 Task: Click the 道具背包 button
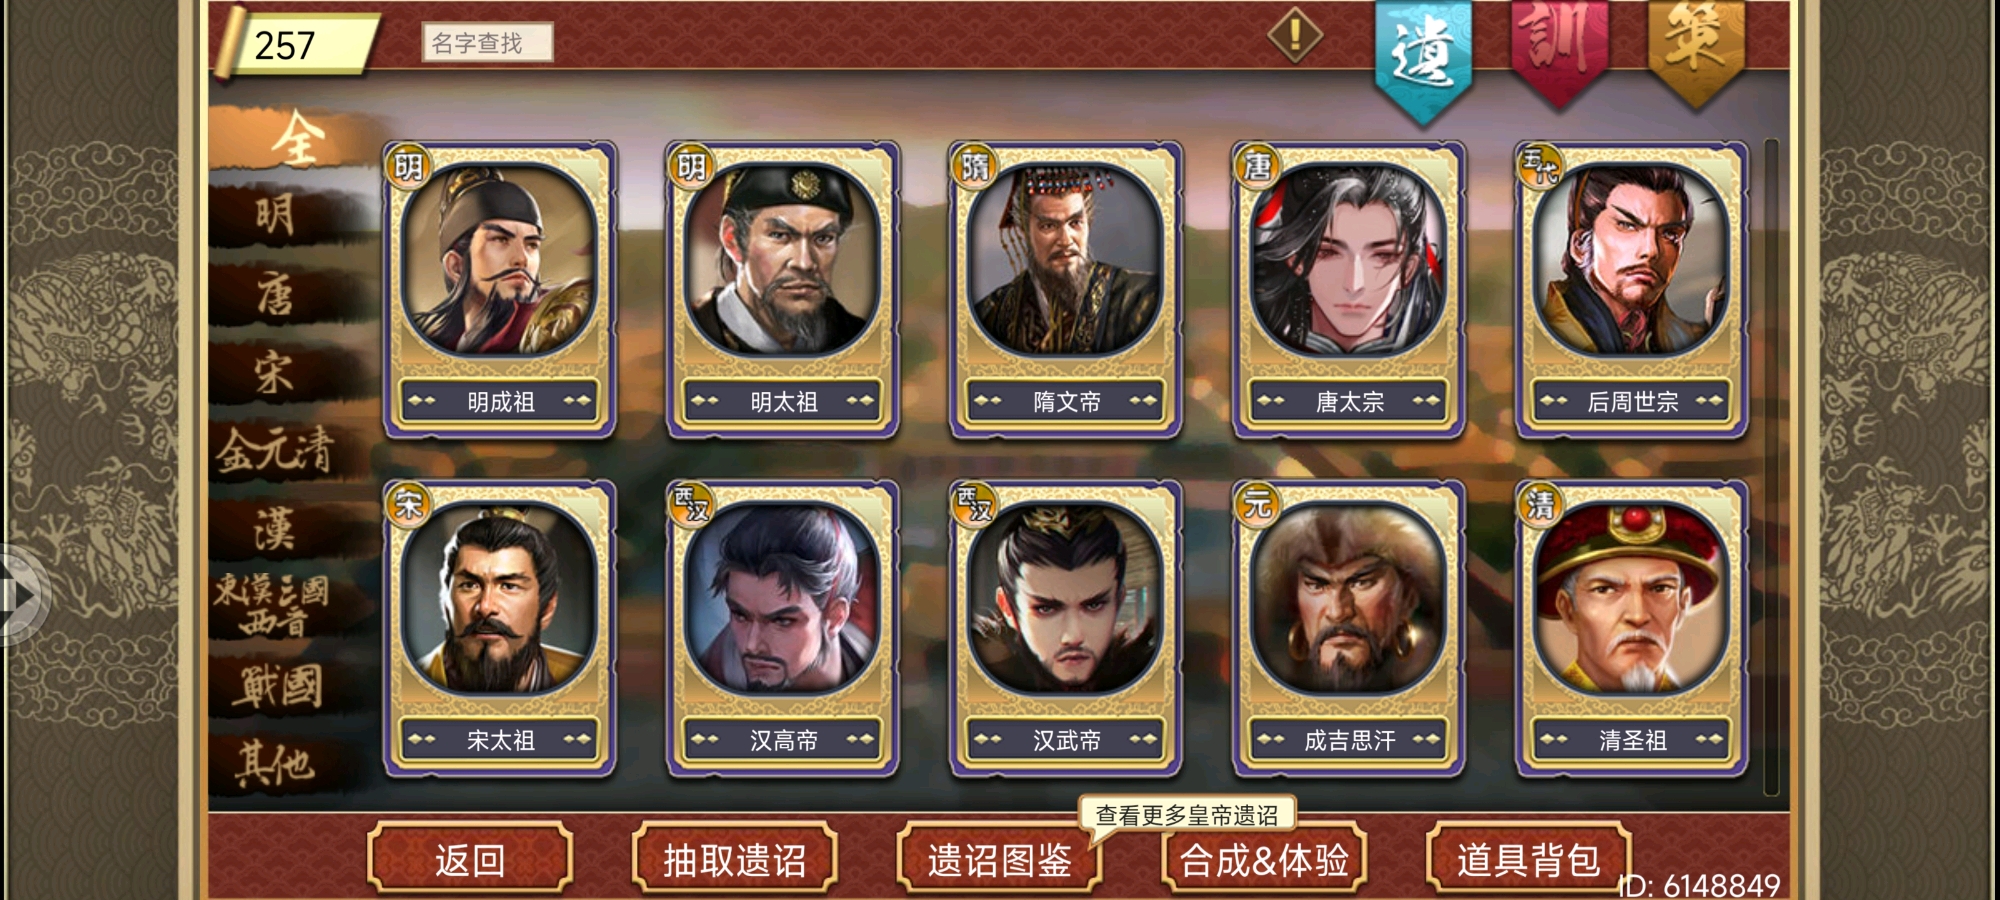point(1528,858)
